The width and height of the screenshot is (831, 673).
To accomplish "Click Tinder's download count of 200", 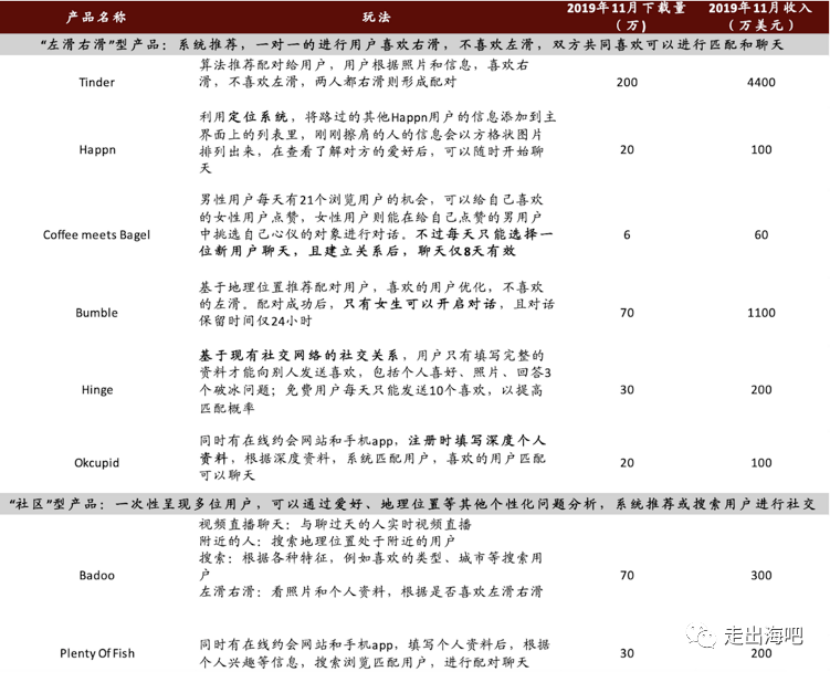I will pos(627,82).
